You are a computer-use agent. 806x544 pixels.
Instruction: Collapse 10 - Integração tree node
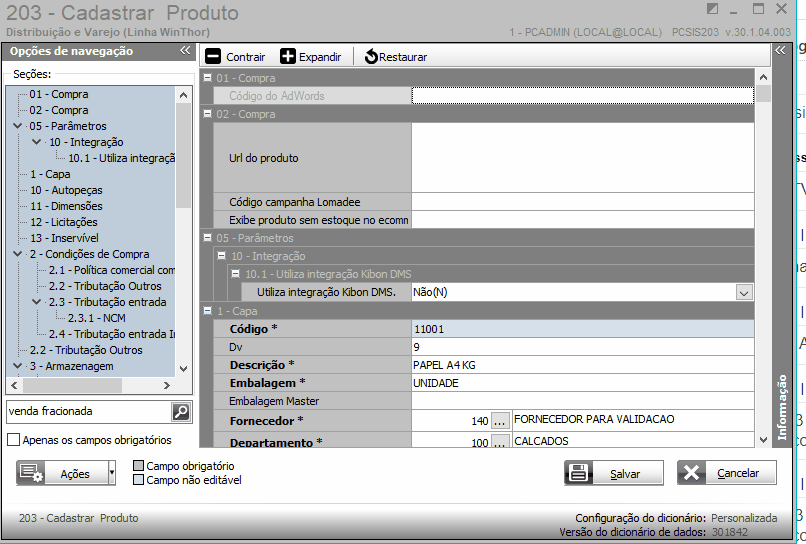(x=36, y=142)
